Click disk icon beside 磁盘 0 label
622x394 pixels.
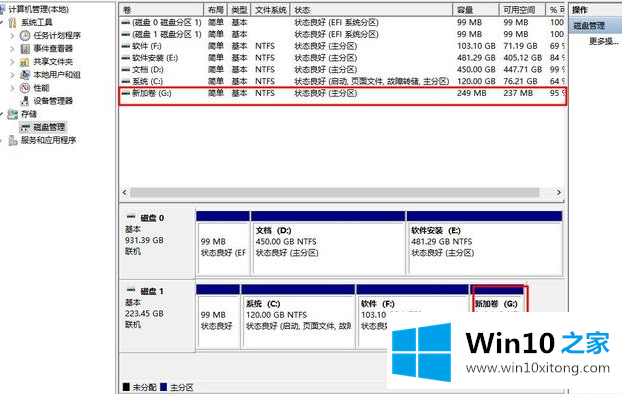coord(131,217)
